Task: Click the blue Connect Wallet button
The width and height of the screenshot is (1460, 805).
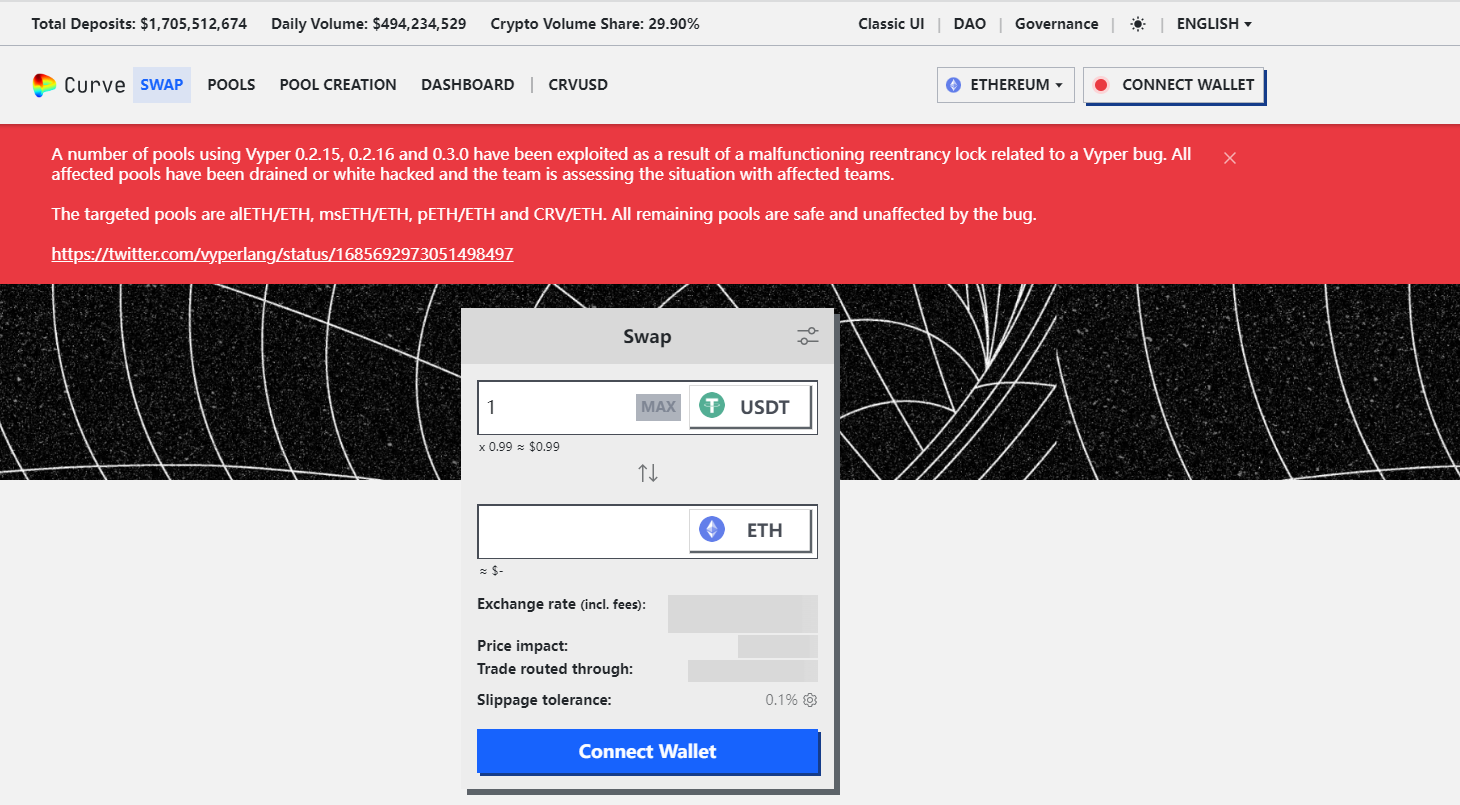Action: click(648, 751)
